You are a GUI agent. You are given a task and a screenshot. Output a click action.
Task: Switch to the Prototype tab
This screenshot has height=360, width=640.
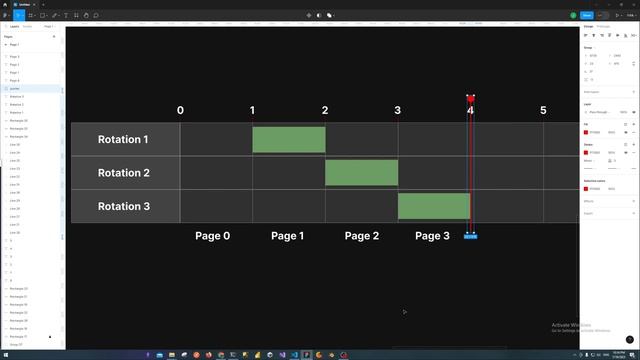(x=603, y=27)
